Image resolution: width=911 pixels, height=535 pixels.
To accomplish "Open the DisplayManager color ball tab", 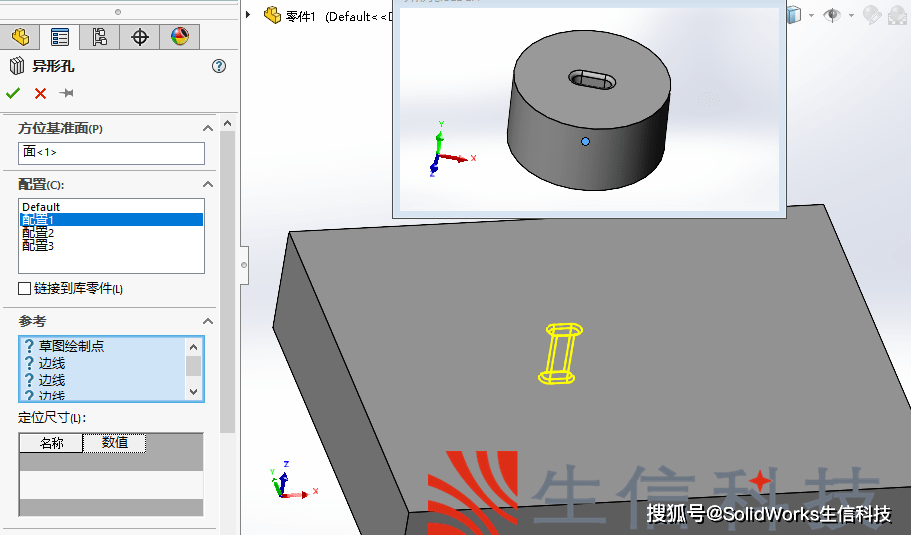I will click(180, 37).
